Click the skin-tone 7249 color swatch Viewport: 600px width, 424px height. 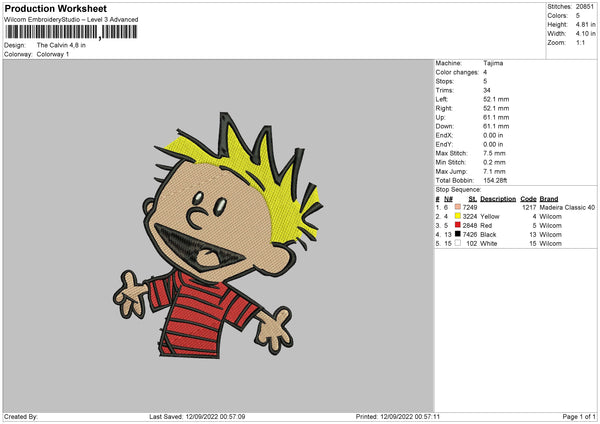tap(458, 207)
